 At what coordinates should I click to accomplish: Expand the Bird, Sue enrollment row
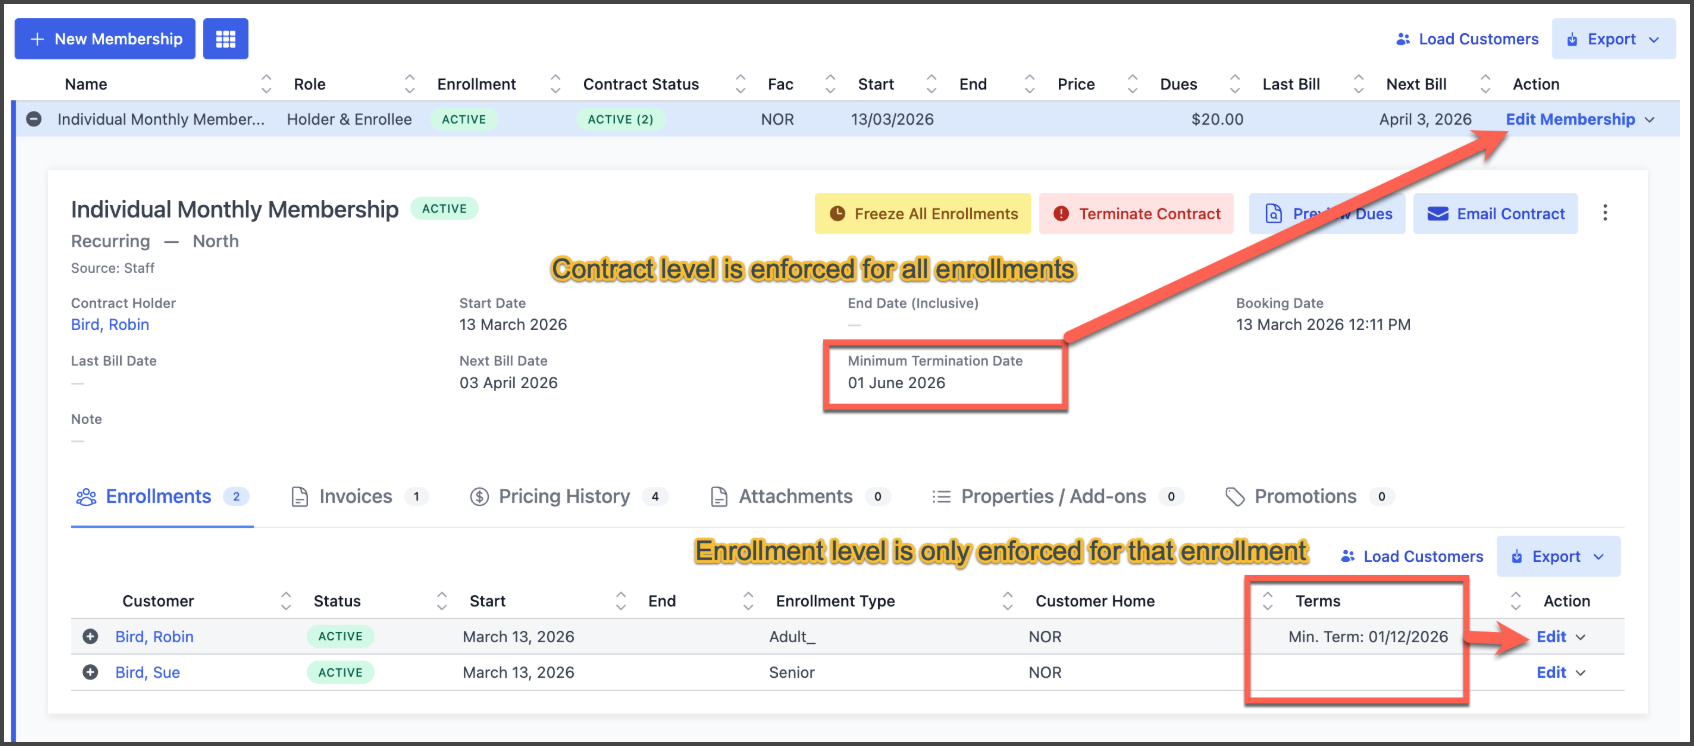point(90,673)
